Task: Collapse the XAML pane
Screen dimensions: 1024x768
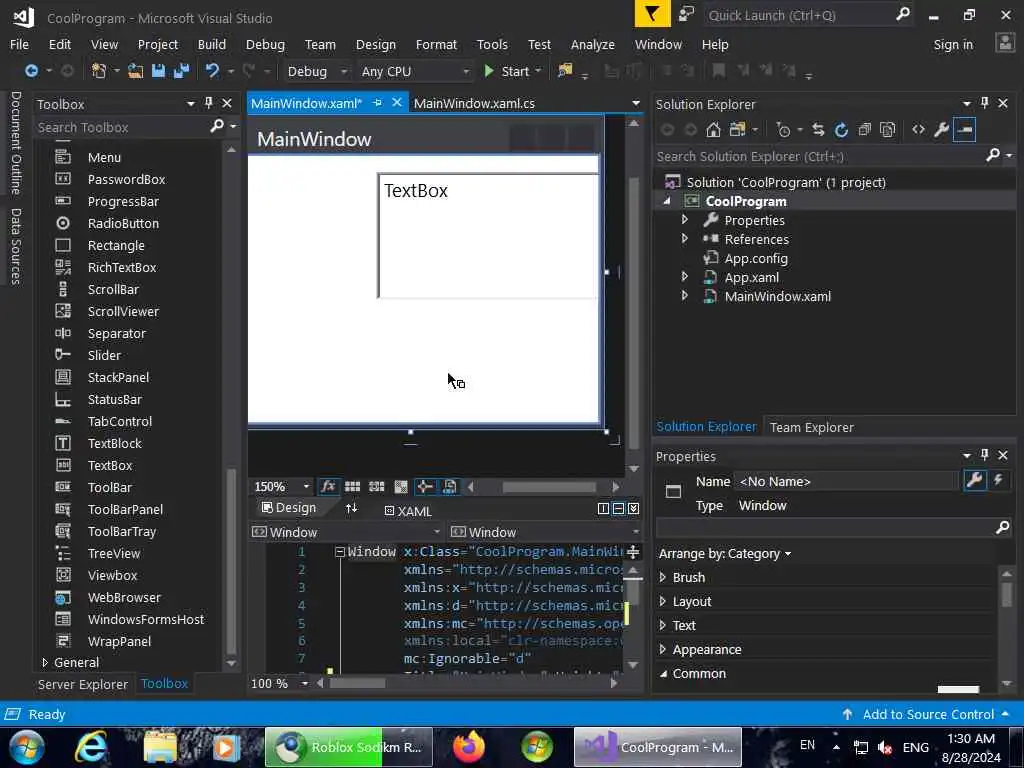Action: pos(633,508)
